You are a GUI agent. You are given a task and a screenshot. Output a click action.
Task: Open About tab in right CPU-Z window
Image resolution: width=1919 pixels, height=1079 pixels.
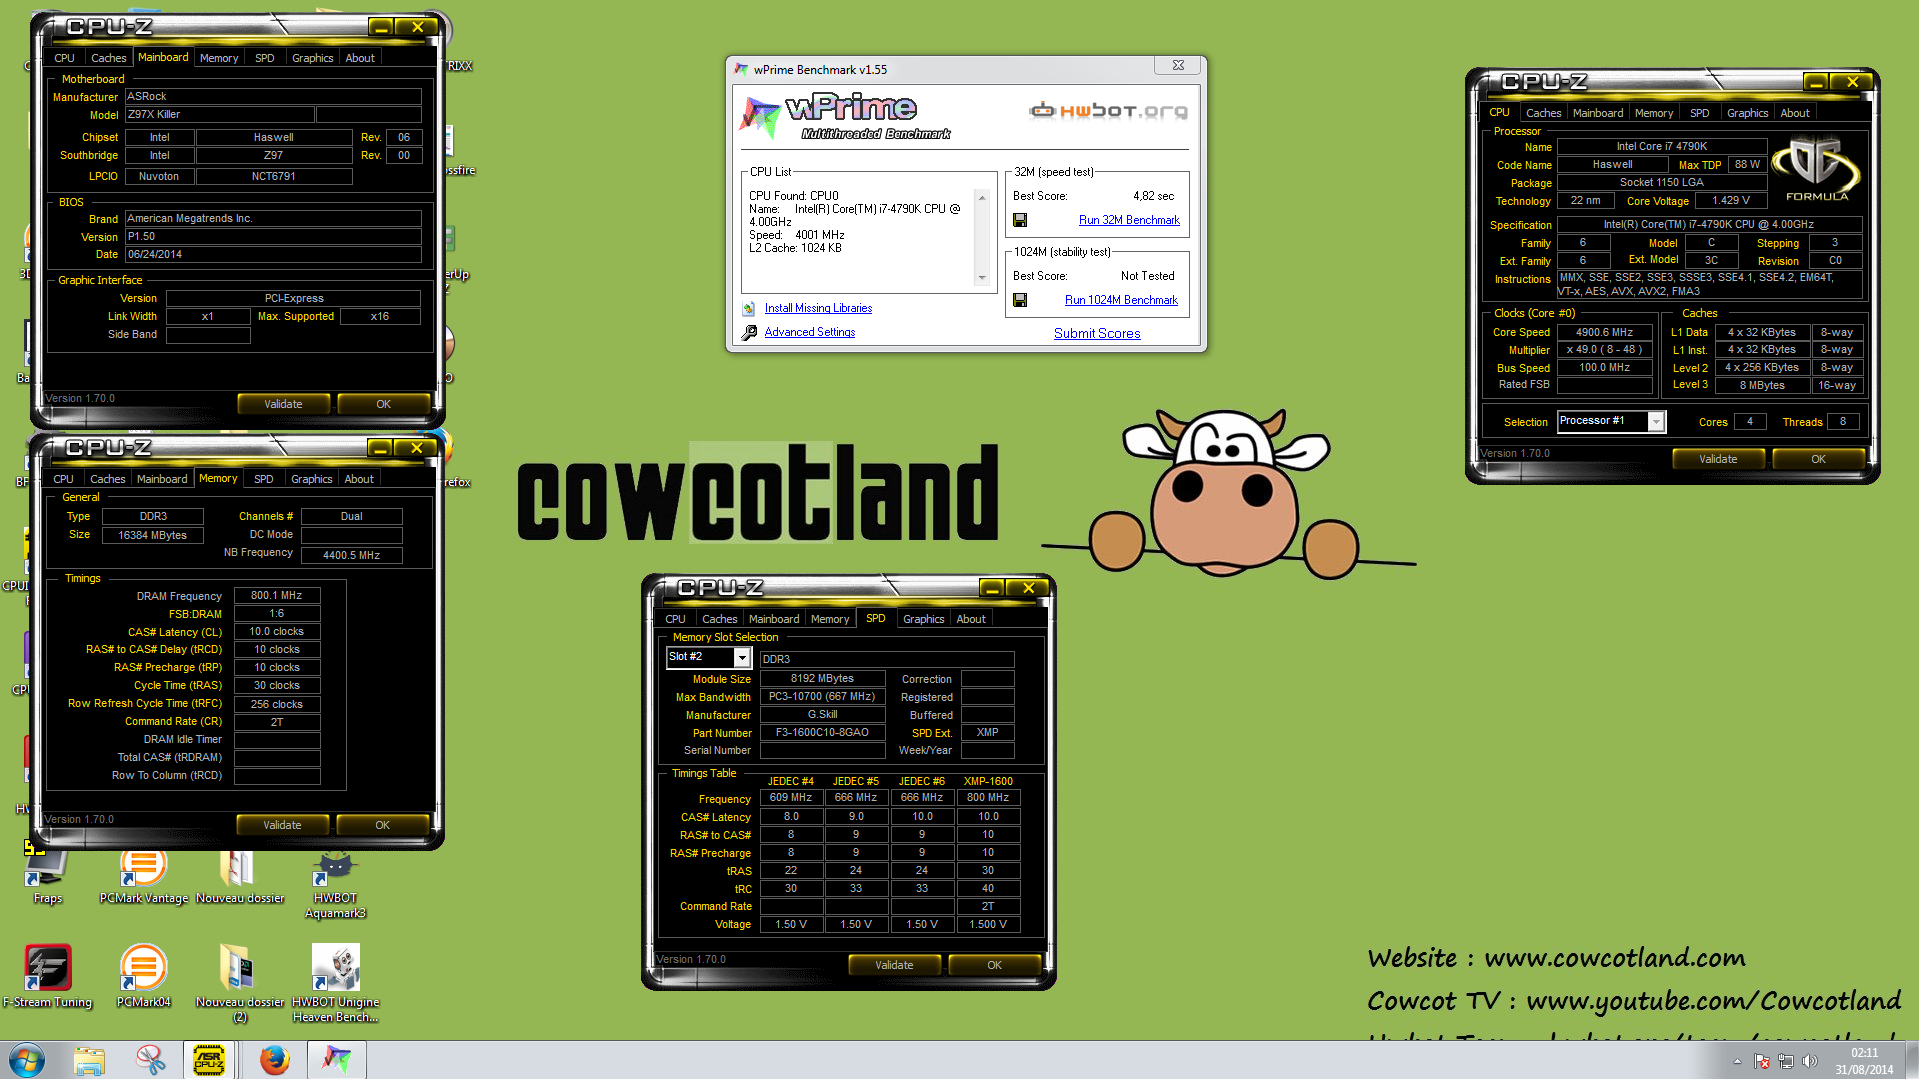1794,113
